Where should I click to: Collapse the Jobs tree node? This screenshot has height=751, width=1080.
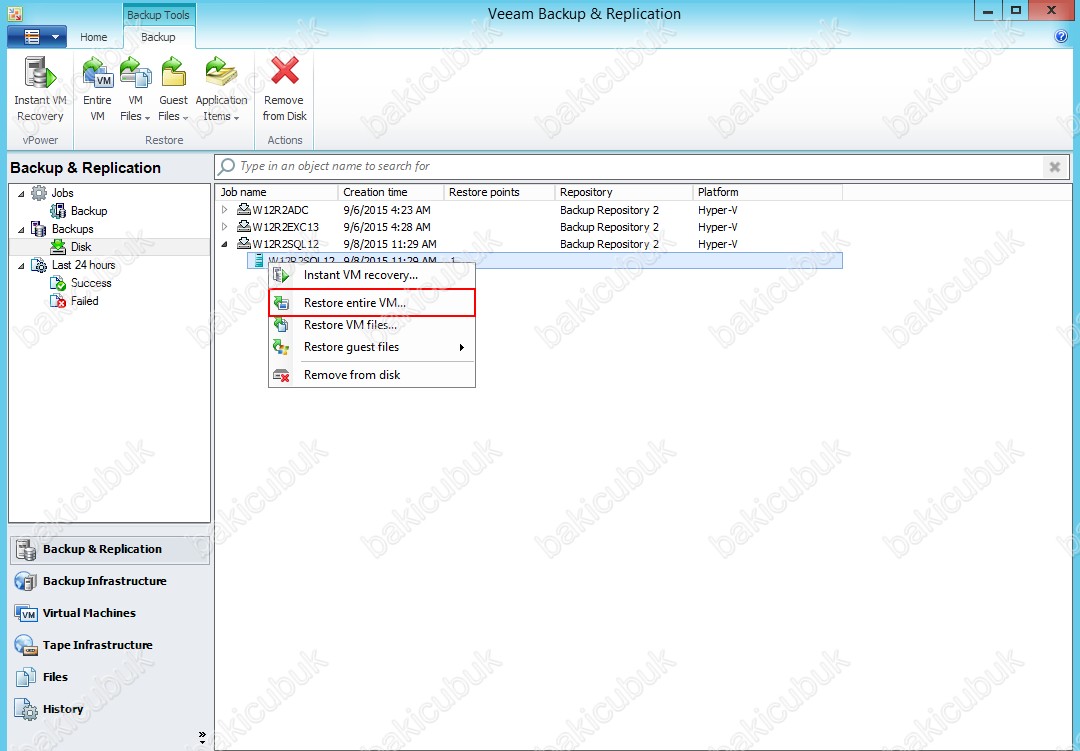(x=21, y=194)
